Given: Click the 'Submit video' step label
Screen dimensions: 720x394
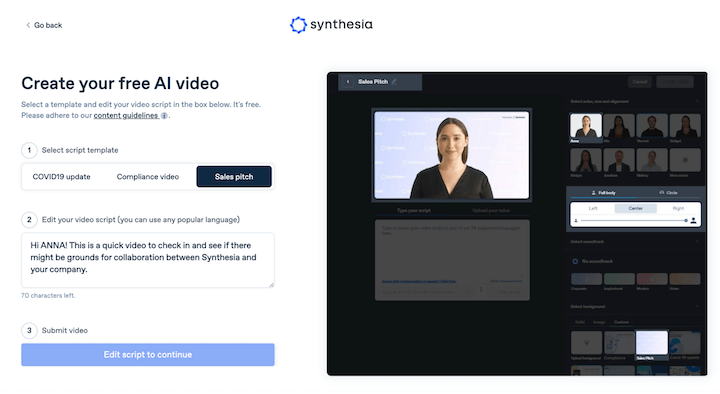Looking at the screenshot, I should coord(65,330).
